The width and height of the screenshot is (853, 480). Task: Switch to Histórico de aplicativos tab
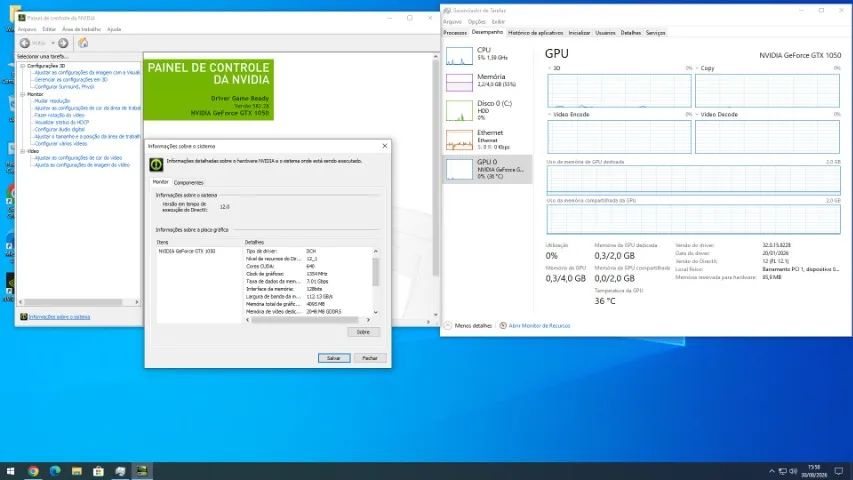click(535, 33)
